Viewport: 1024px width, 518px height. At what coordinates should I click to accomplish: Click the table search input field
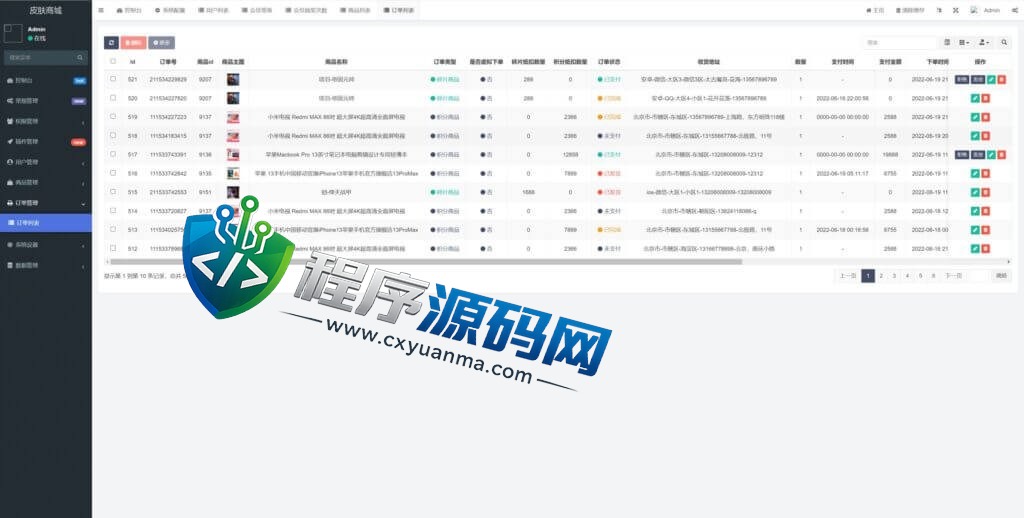coord(900,42)
